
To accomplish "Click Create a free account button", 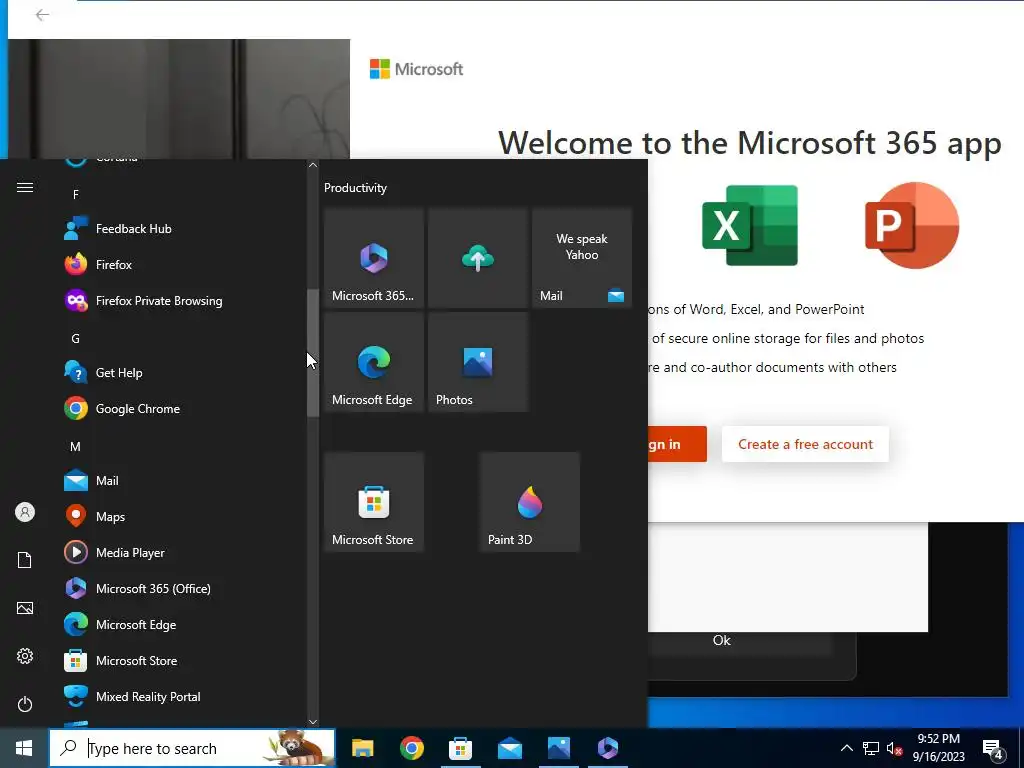I will coord(805,444).
